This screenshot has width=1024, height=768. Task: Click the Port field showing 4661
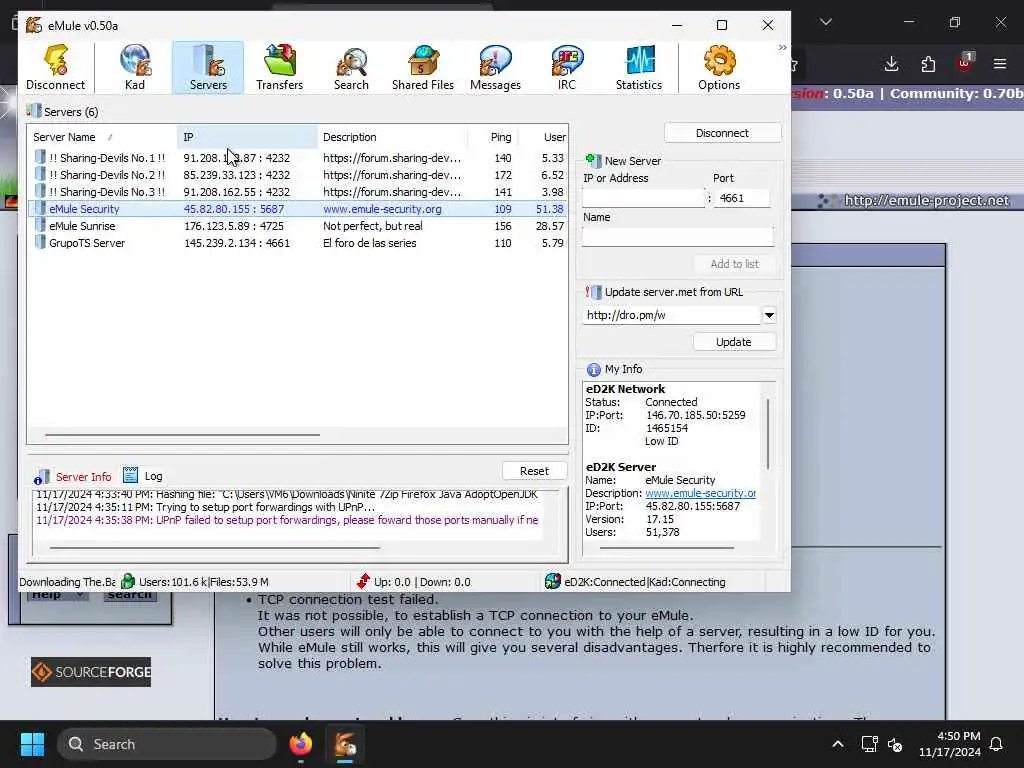[742, 198]
